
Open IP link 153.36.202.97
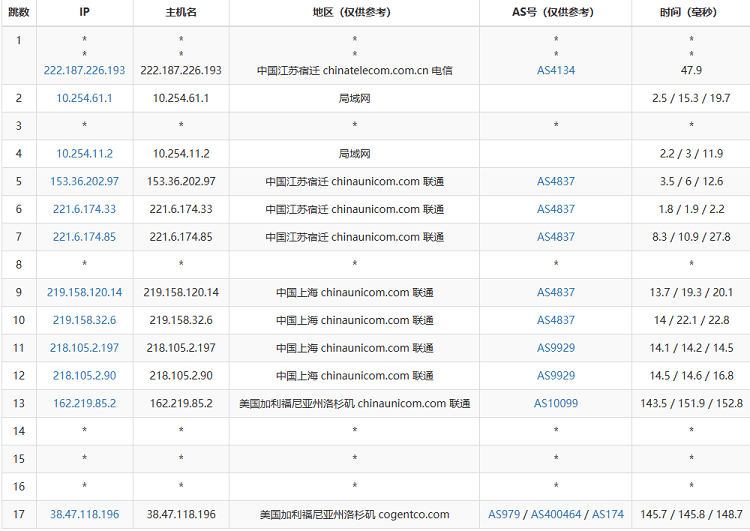click(x=84, y=181)
